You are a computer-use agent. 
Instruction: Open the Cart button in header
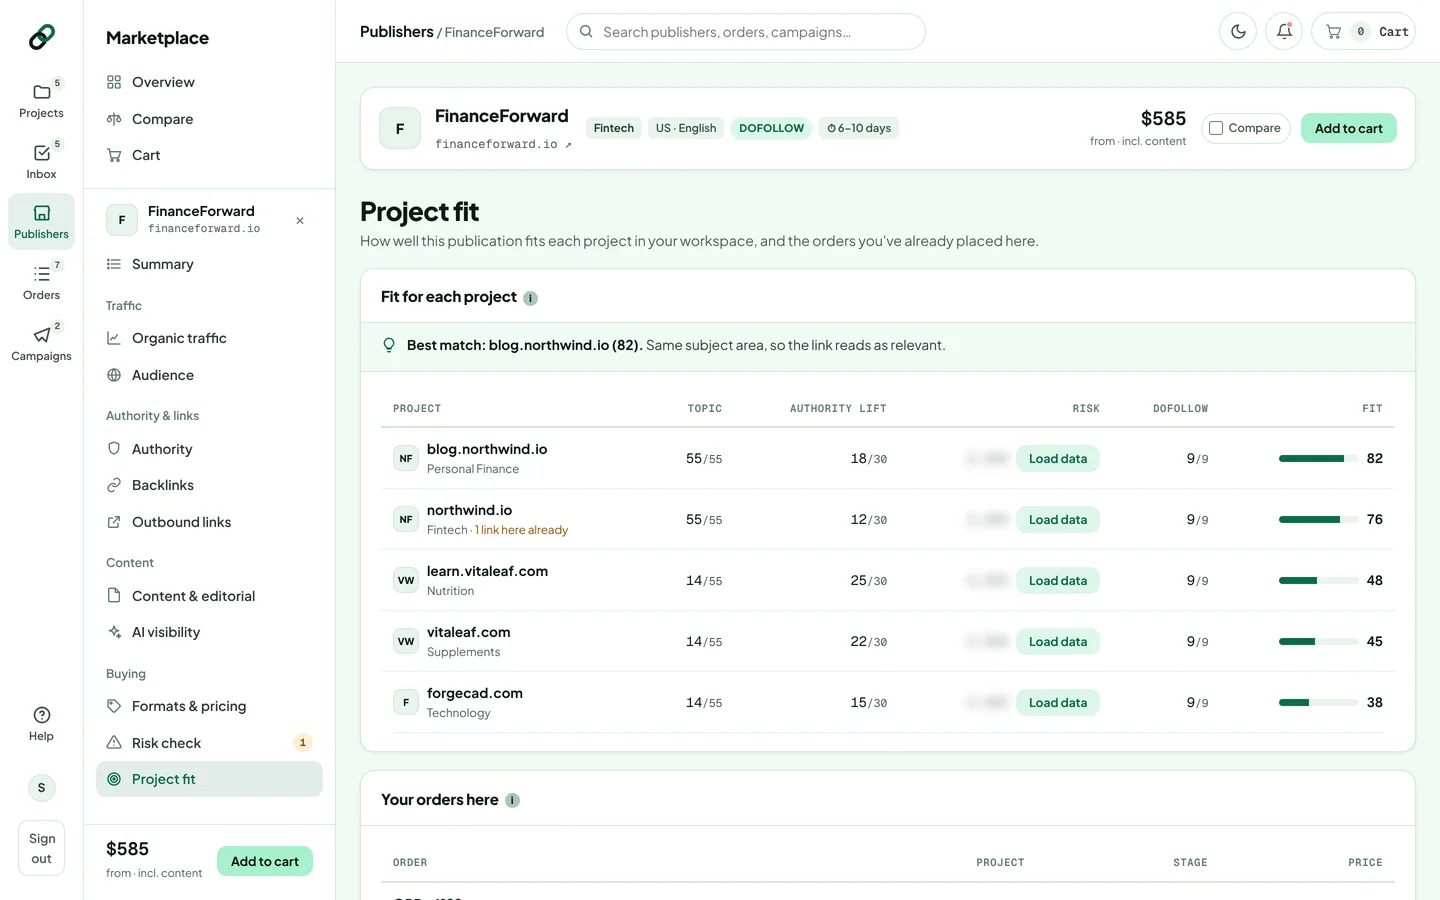pyautogui.click(x=1363, y=32)
